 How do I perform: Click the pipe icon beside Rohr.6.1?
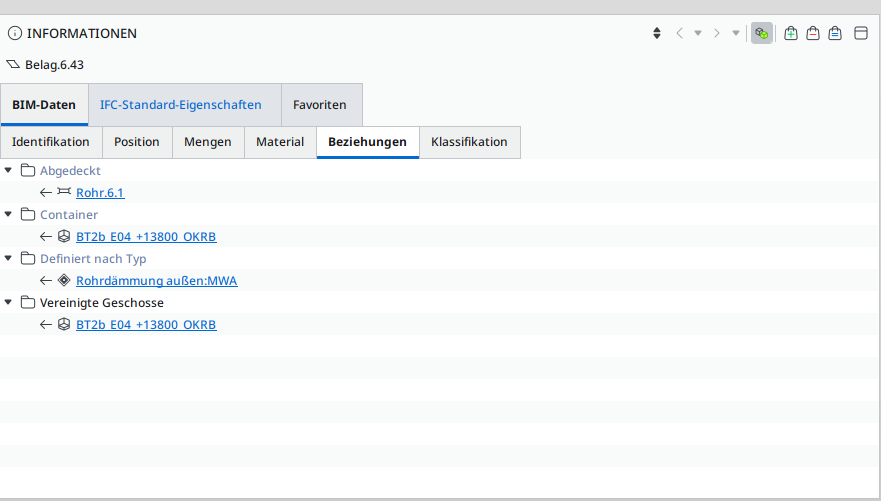pos(64,192)
